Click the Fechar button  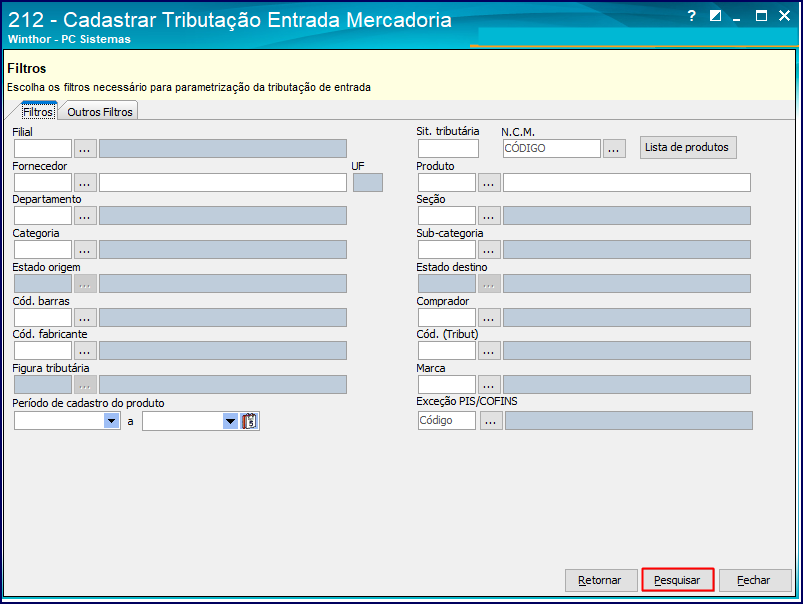point(755,580)
